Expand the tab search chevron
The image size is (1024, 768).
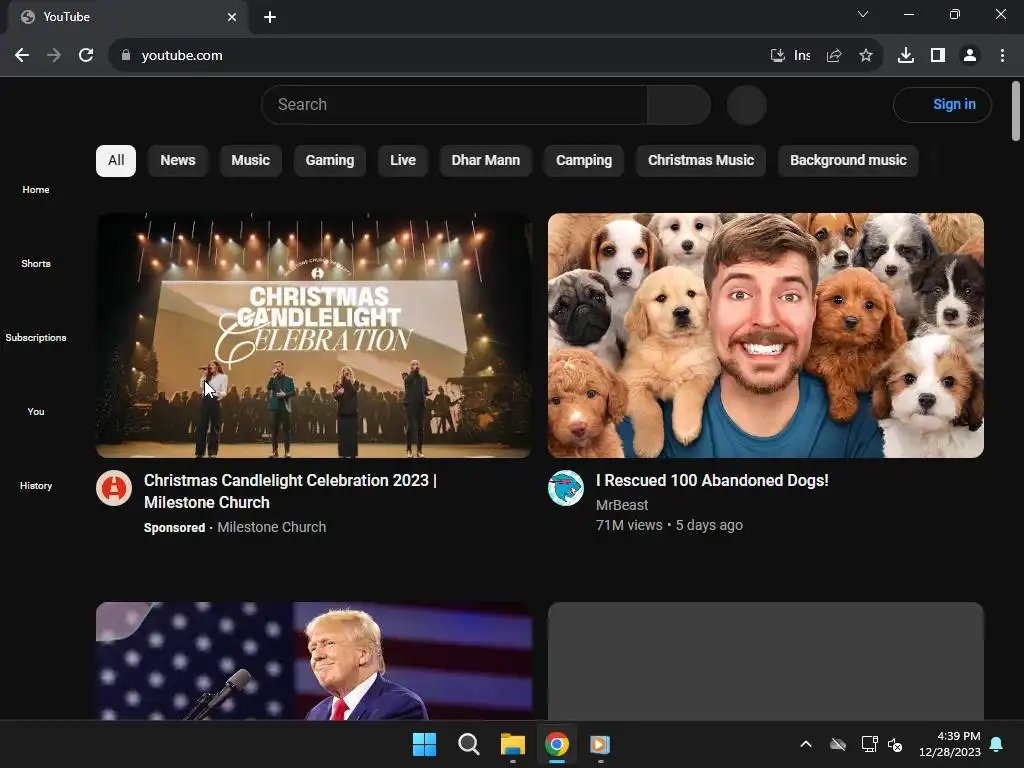coord(863,14)
